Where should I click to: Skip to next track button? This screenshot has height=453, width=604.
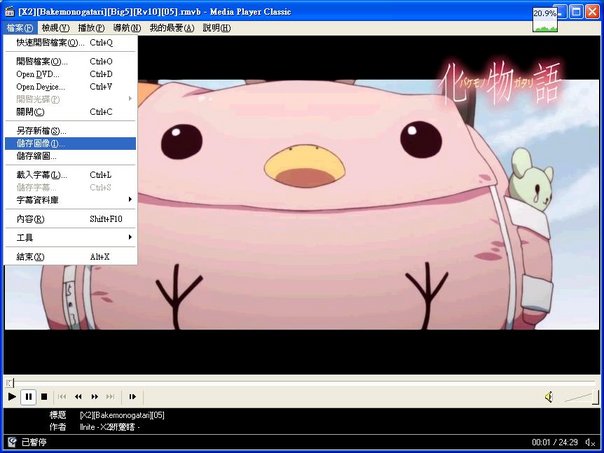tap(111, 396)
